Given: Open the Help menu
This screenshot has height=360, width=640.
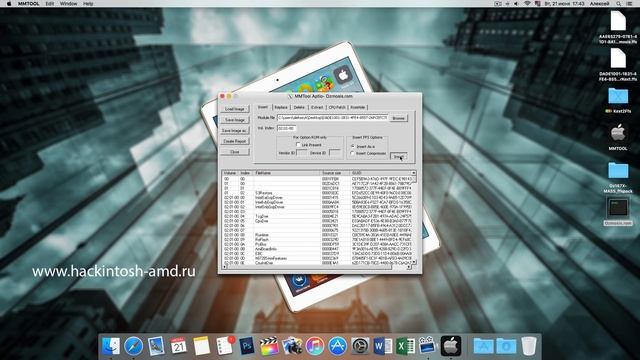Looking at the screenshot, I should pyautogui.click(x=88, y=4).
